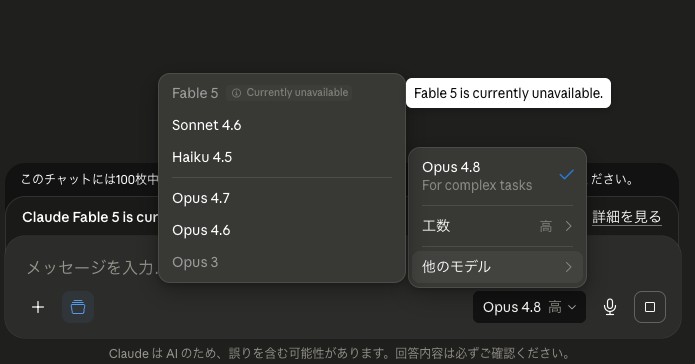Viewport: 695px width, 364px height.
Task: Start voice input with the microphone icon
Action: pyautogui.click(x=610, y=307)
